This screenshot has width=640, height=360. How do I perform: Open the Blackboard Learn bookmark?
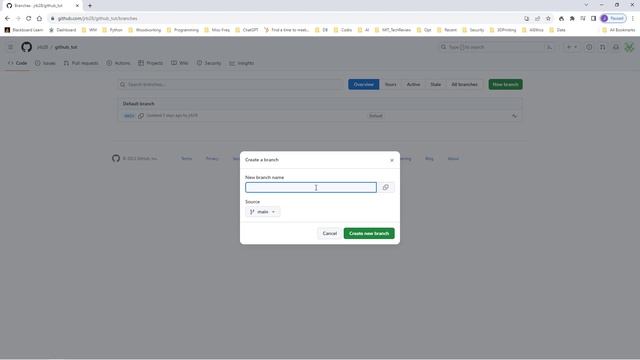(x=24, y=30)
